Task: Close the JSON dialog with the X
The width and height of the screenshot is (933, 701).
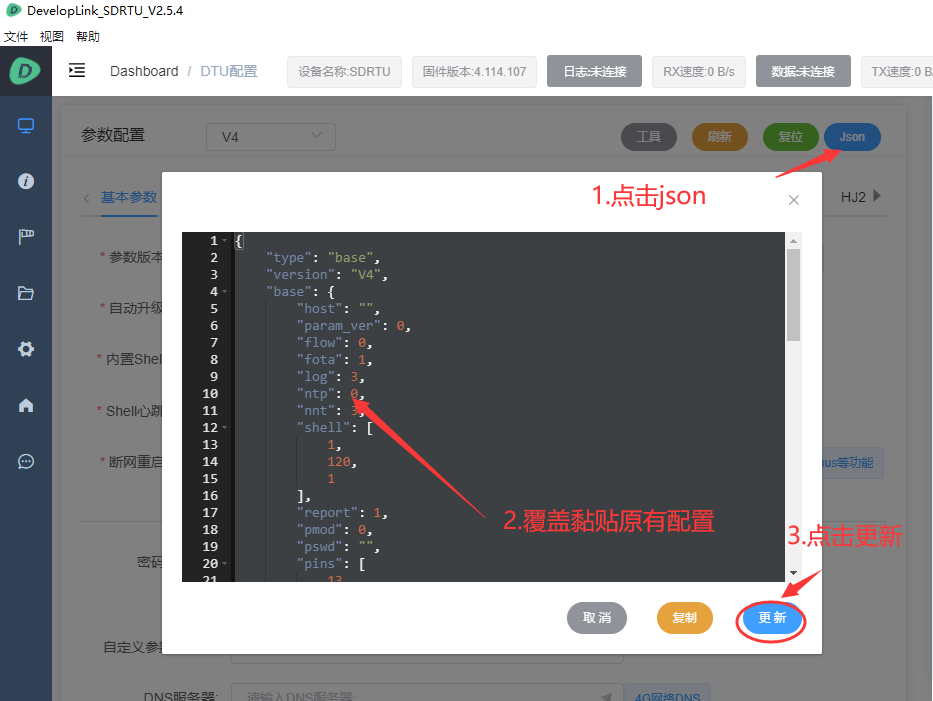Action: pyautogui.click(x=794, y=200)
